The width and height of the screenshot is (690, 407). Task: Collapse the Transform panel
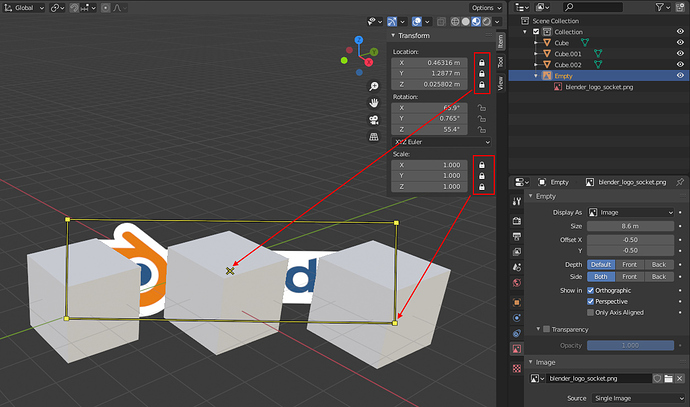click(x=393, y=35)
